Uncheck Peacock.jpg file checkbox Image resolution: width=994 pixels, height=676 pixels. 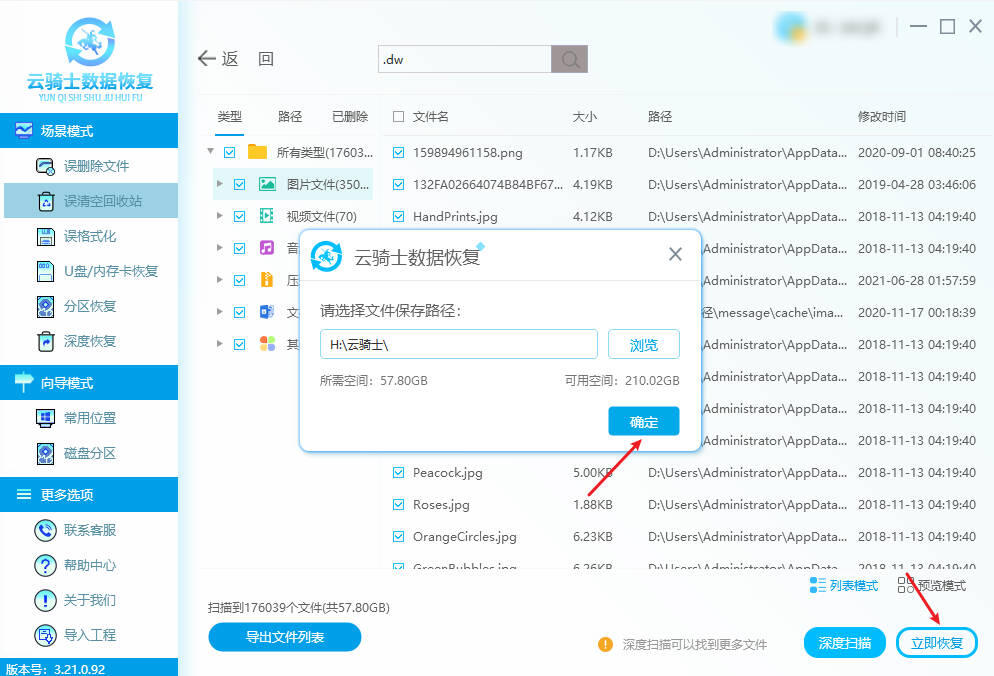click(x=398, y=472)
